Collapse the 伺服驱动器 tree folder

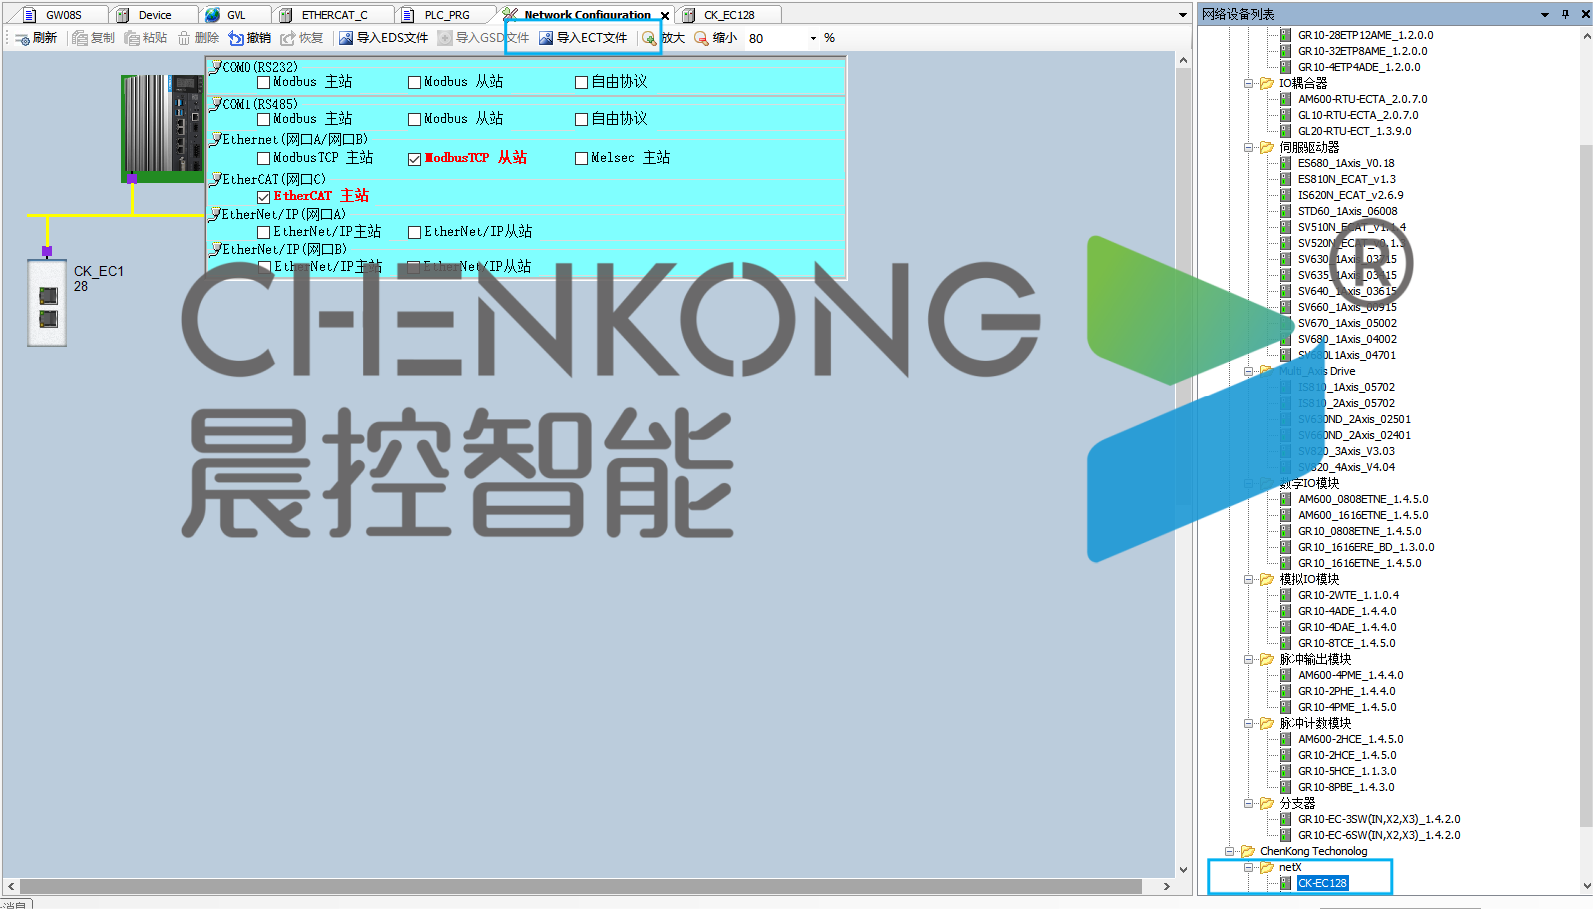tap(1248, 147)
